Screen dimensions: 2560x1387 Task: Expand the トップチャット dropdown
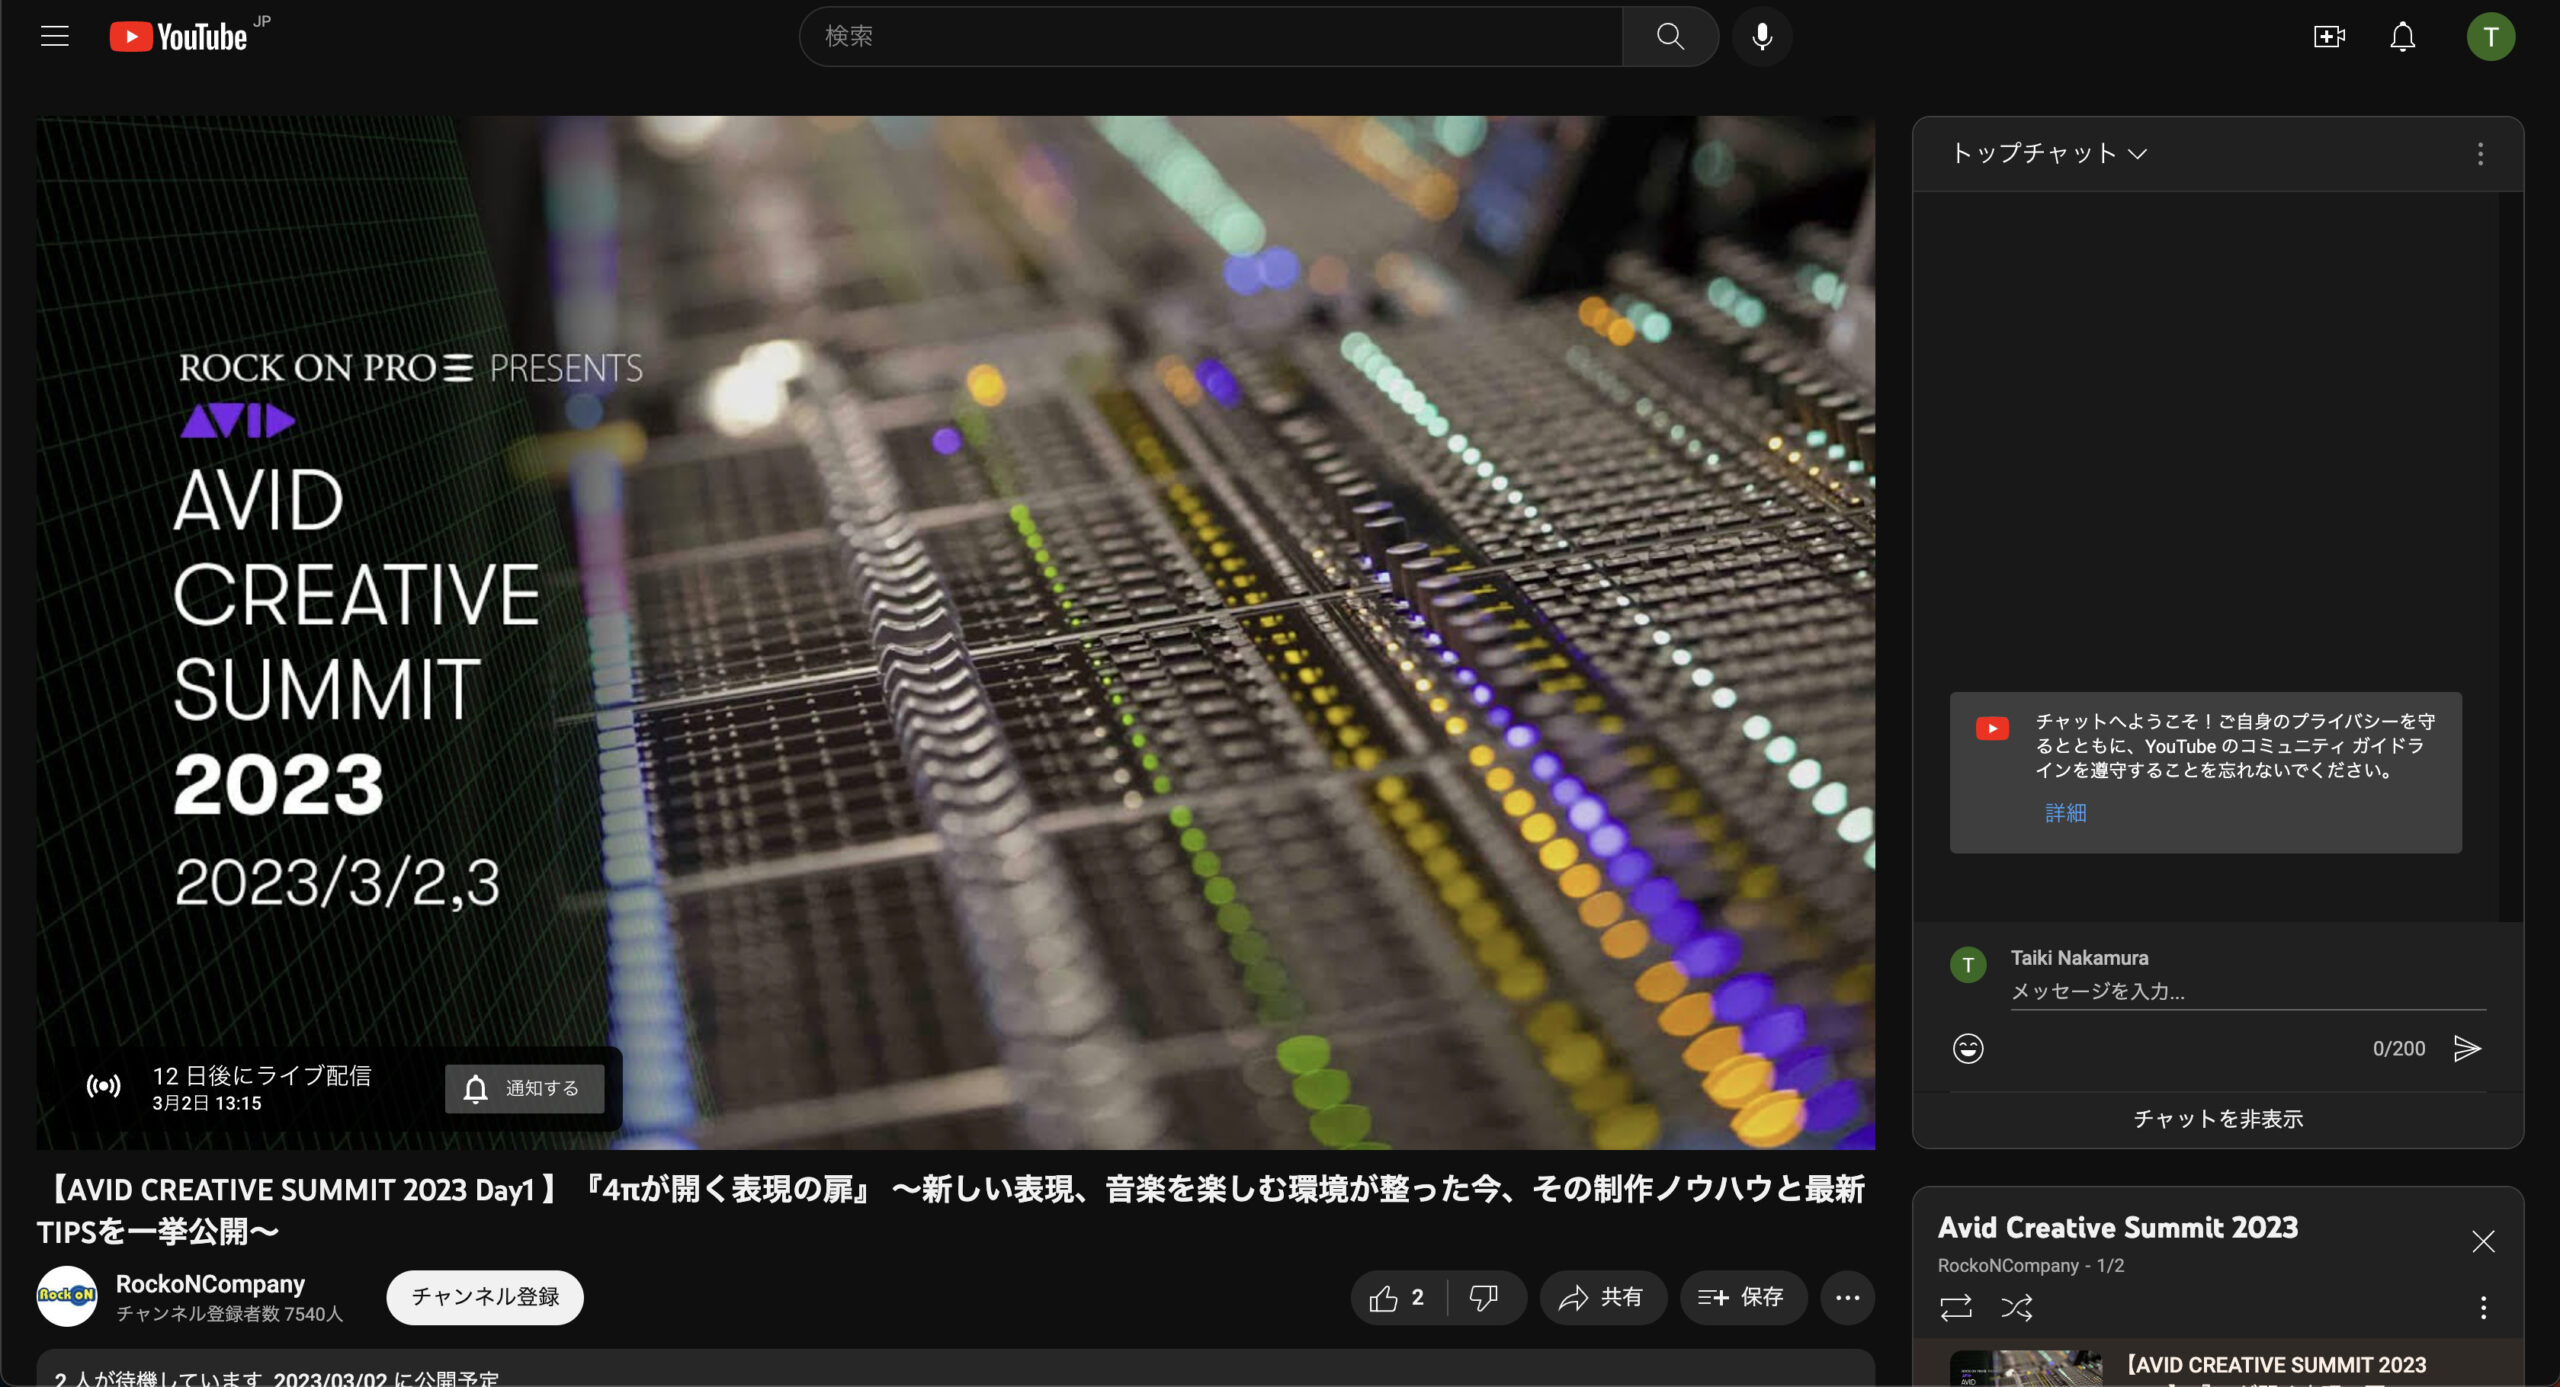[2048, 154]
